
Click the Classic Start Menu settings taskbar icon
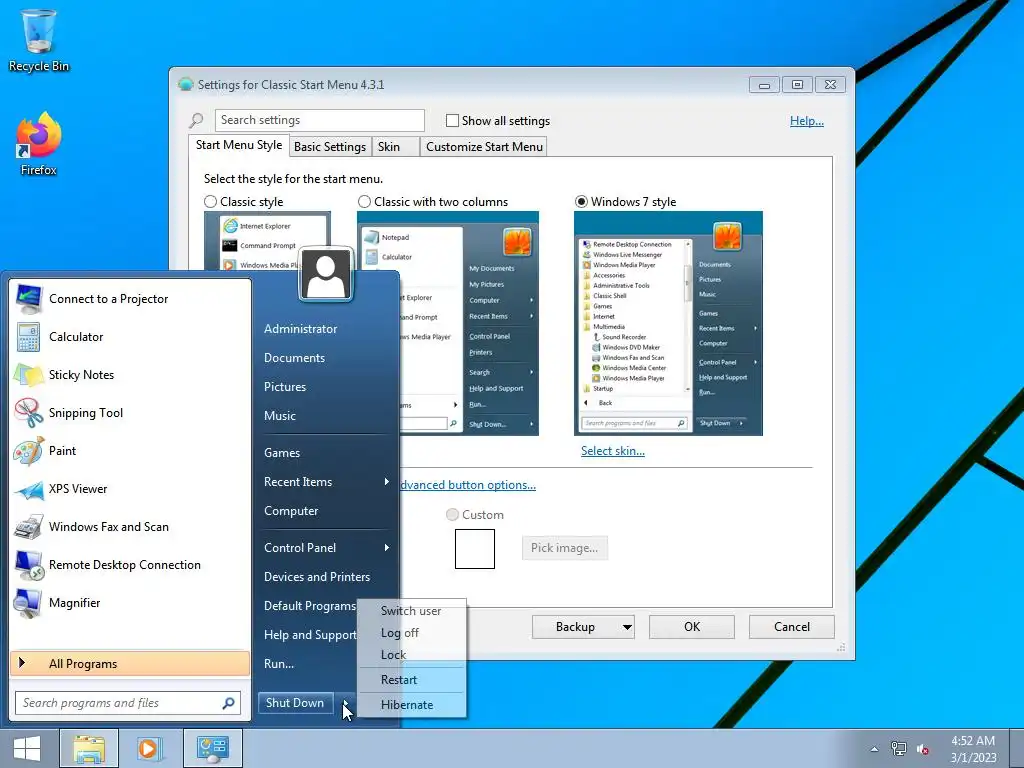pos(212,748)
